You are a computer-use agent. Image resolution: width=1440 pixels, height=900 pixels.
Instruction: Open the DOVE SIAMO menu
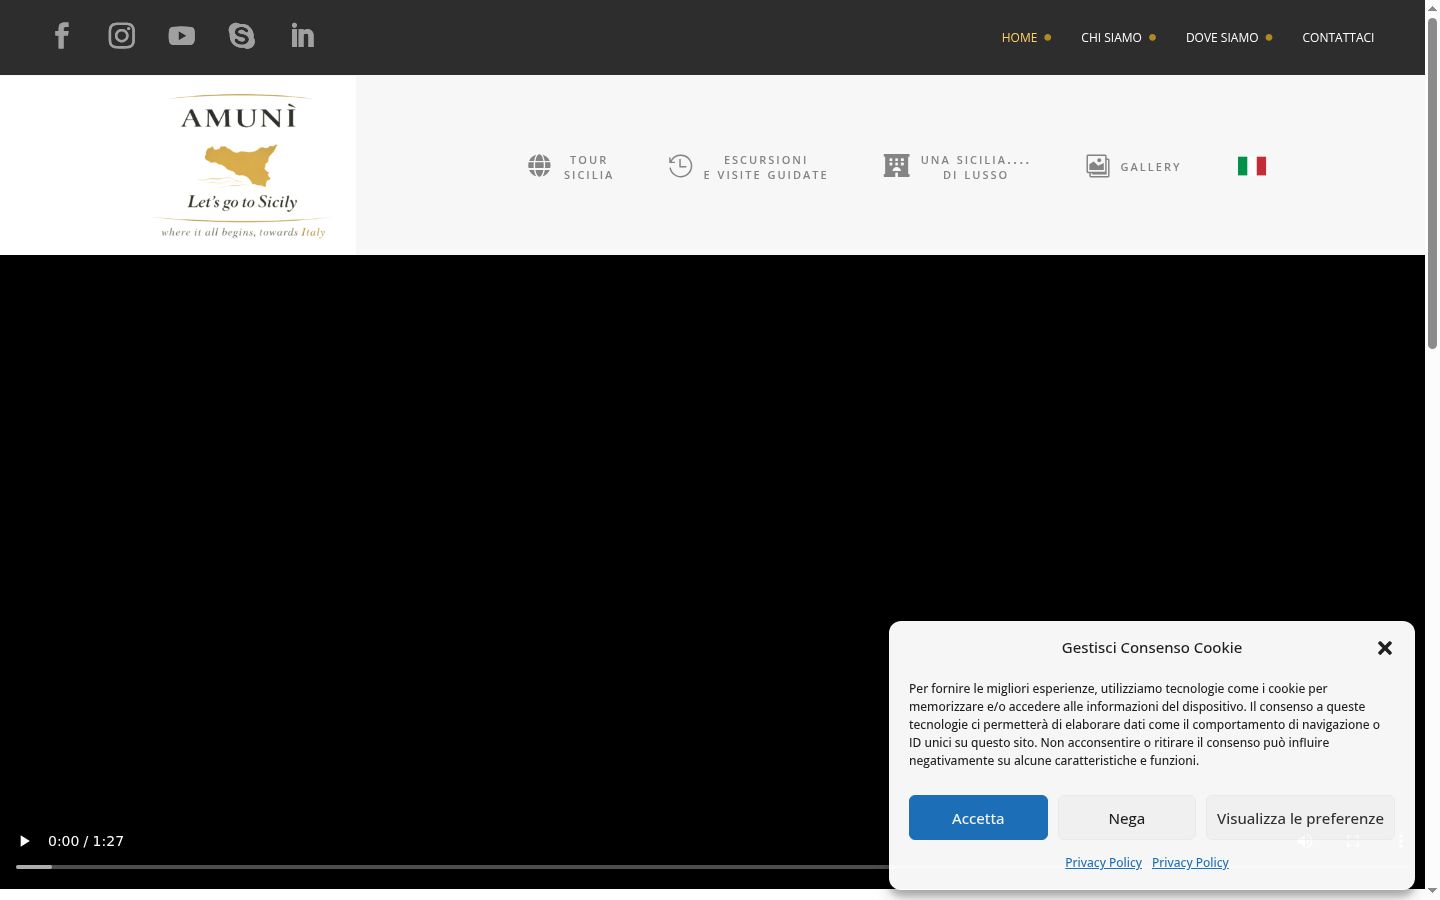coord(1222,37)
